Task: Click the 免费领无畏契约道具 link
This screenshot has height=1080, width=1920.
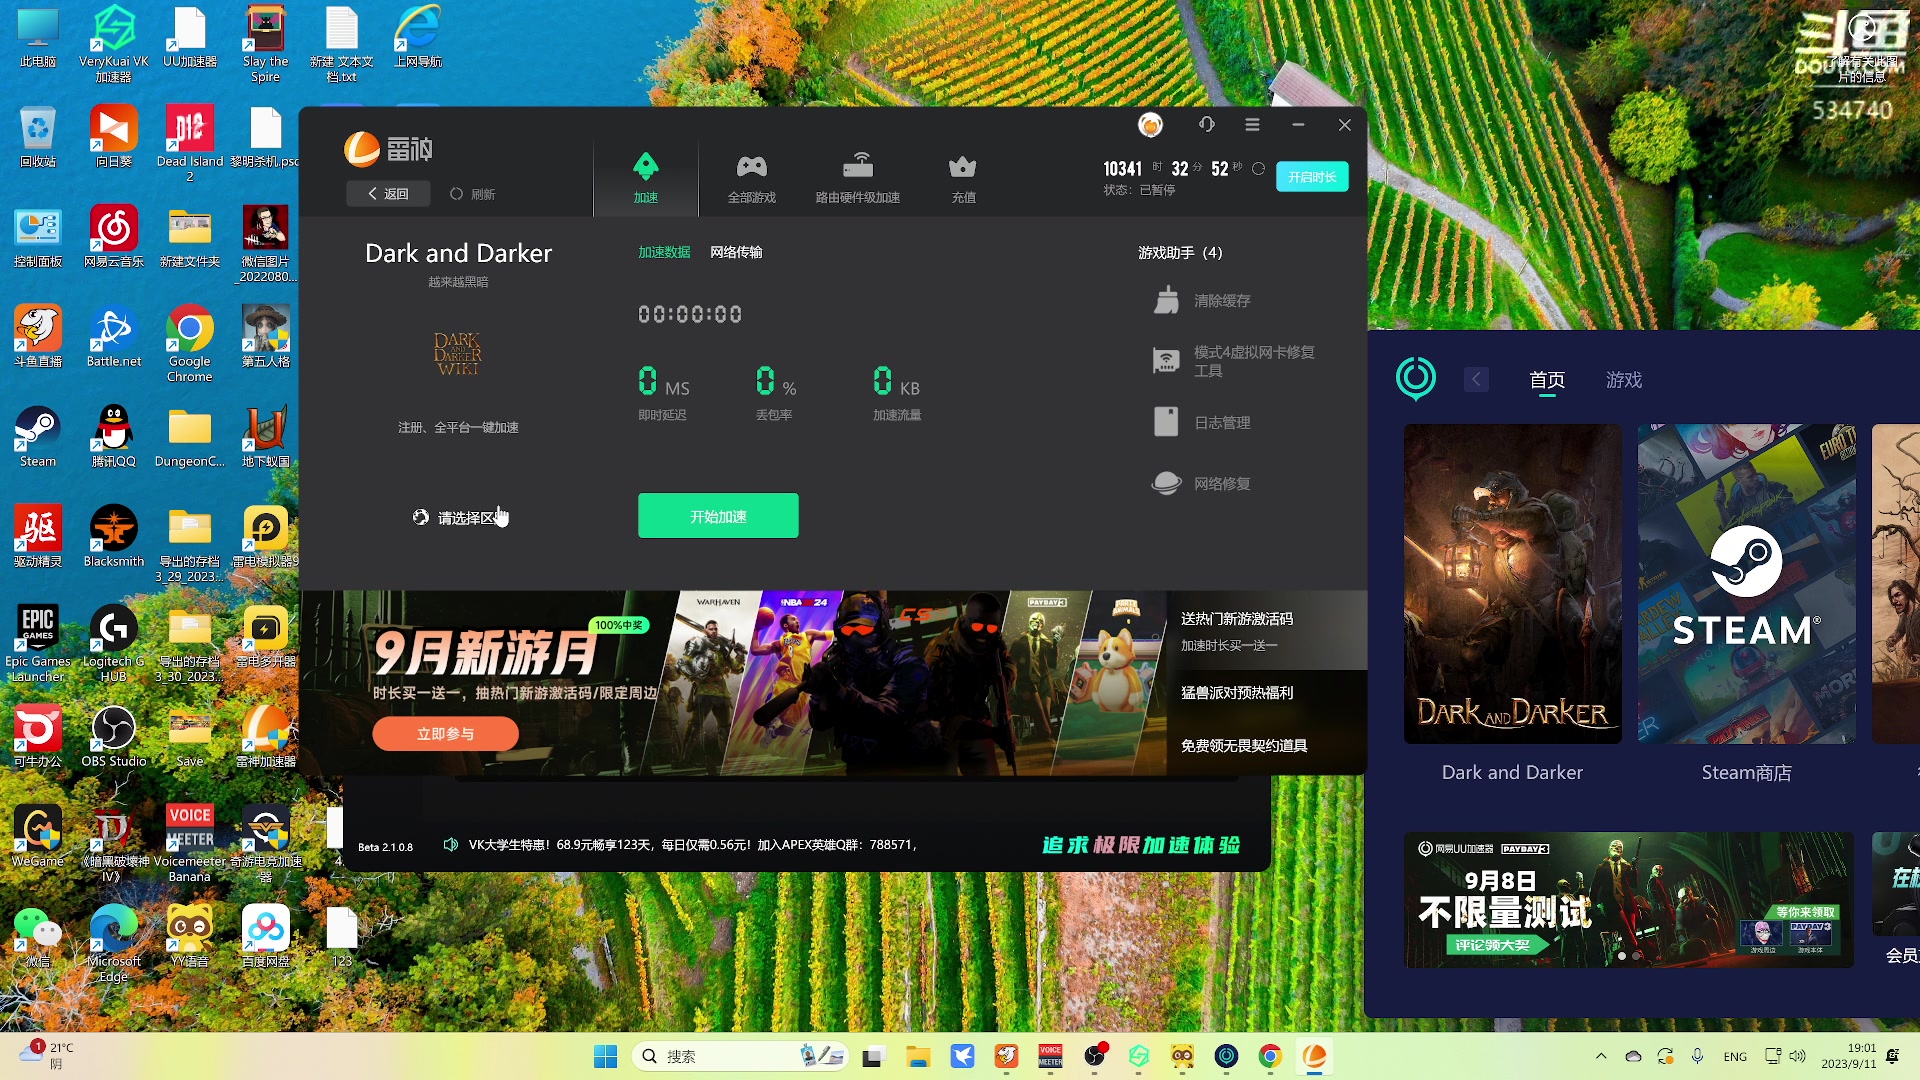Action: pos(1244,746)
